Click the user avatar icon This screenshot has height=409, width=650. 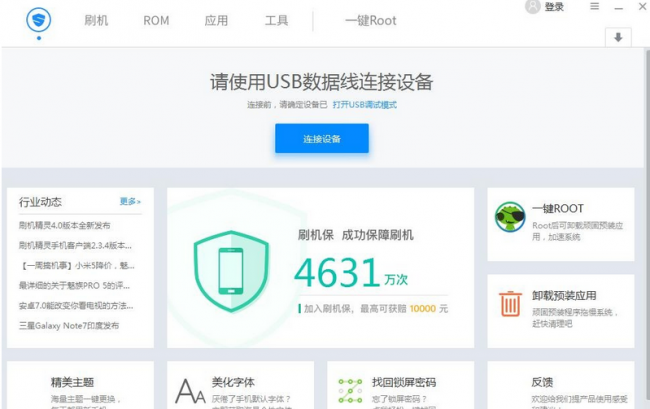[x=533, y=6]
